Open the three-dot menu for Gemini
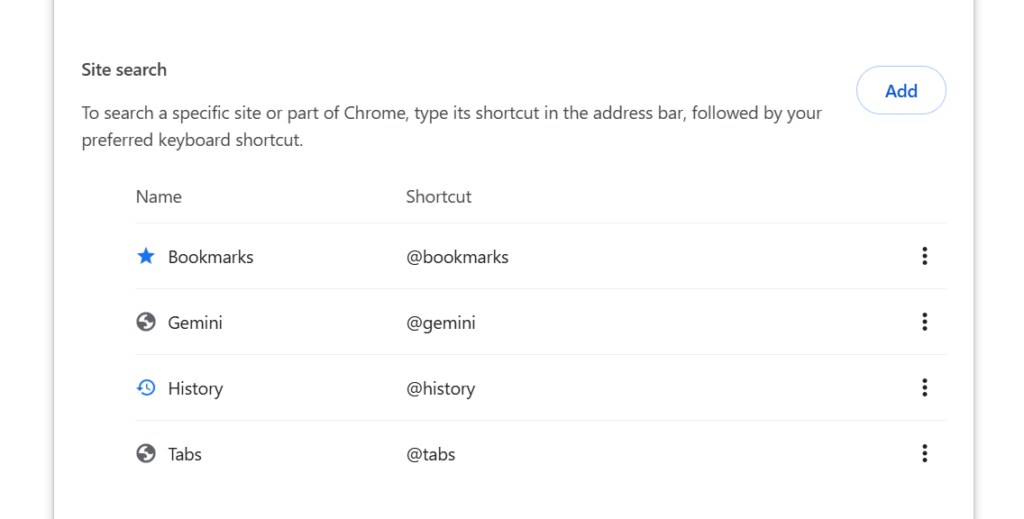 924,322
